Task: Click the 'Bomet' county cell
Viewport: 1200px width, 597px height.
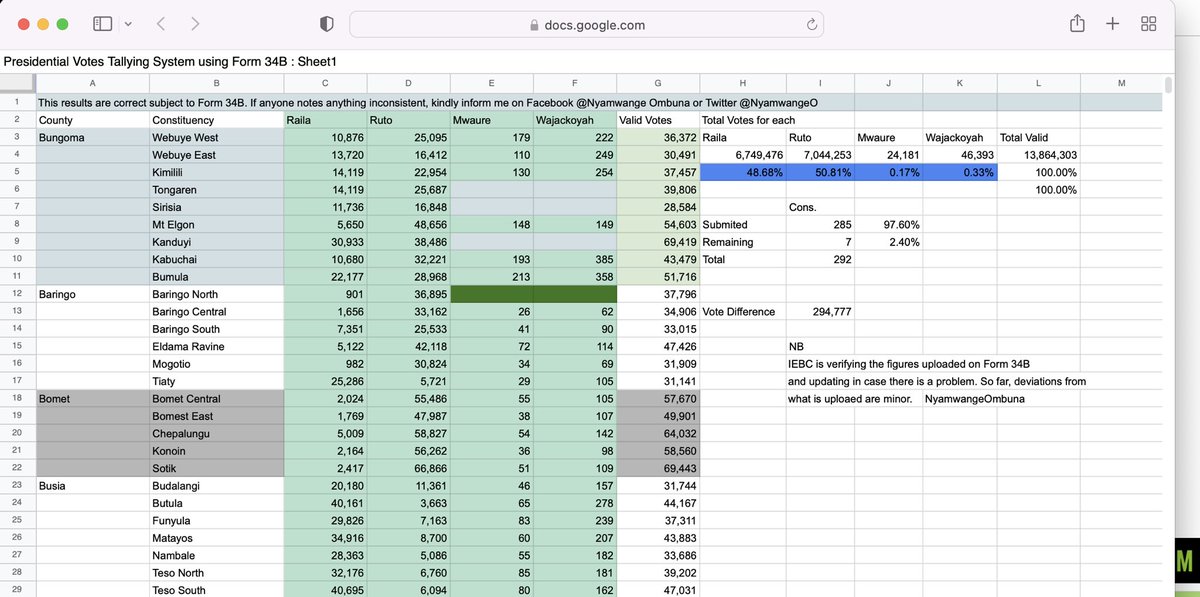Action: (x=92, y=398)
